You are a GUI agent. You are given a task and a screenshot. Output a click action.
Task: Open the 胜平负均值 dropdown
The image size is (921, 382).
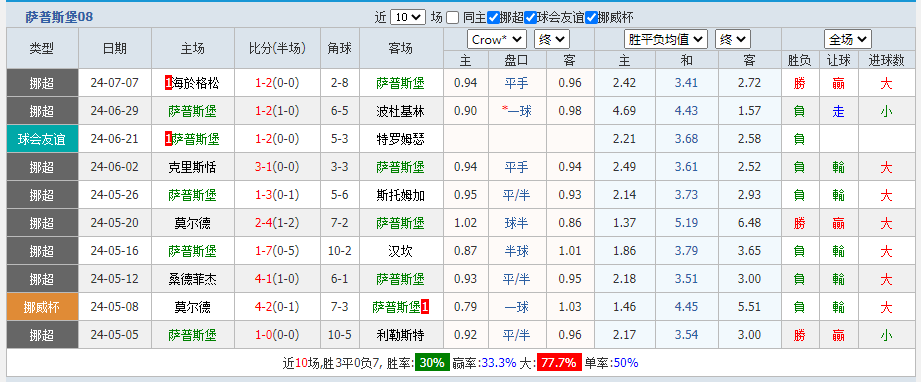(x=665, y=39)
